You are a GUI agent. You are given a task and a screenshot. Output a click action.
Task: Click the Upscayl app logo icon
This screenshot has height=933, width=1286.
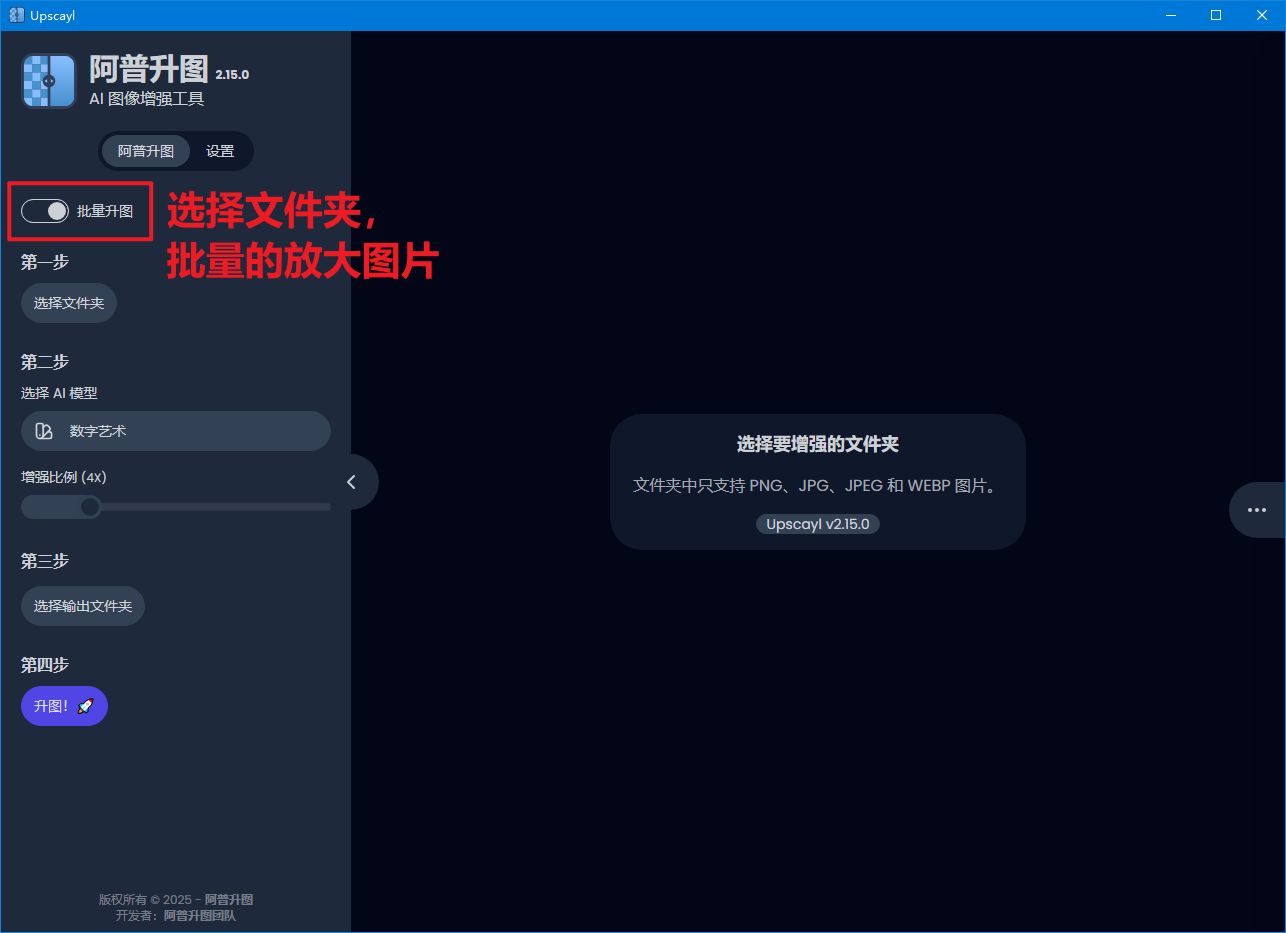pyautogui.click(x=49, y=81)
